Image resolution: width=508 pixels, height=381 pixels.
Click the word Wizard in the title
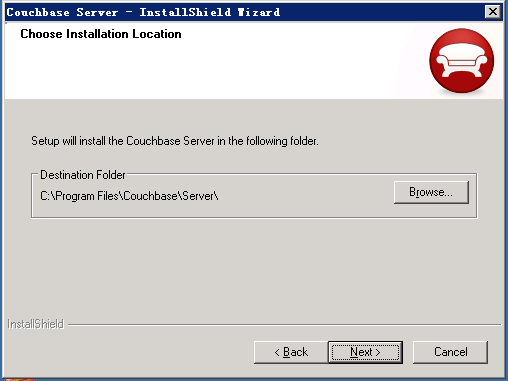point(259,12)
